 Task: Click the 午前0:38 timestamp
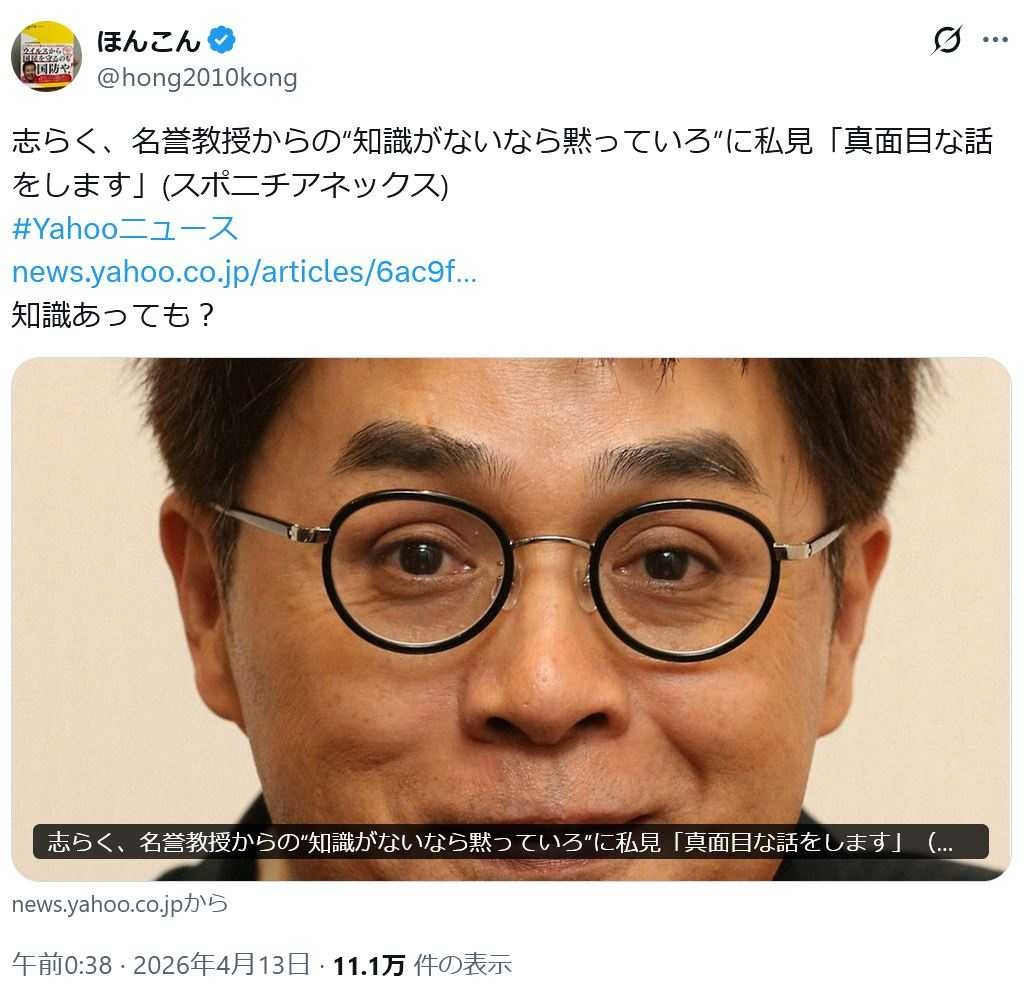62,964
